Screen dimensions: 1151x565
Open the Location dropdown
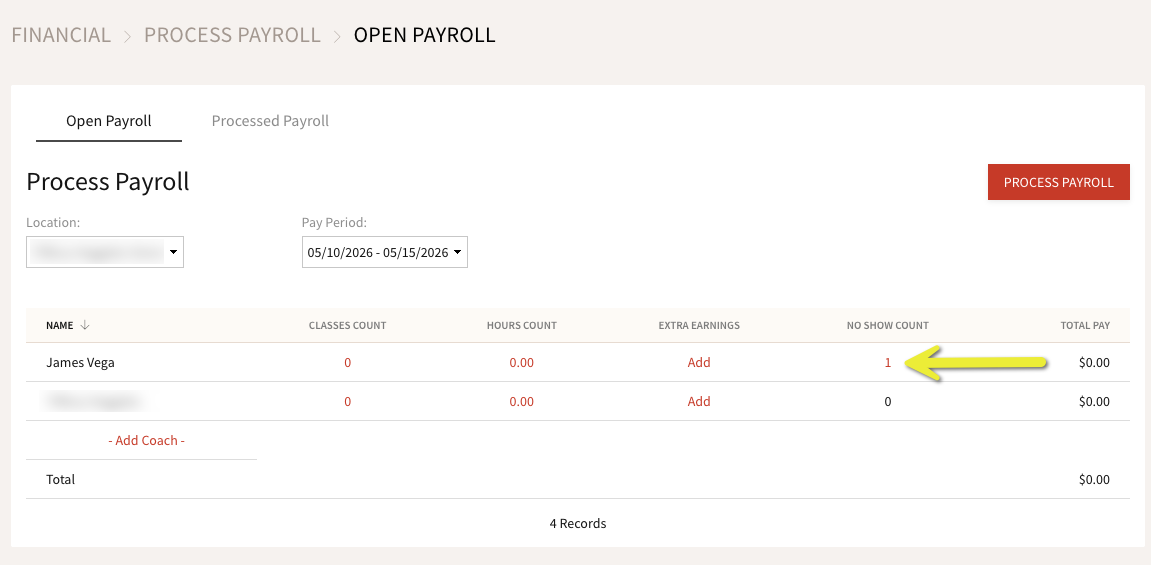click(105, 252)
